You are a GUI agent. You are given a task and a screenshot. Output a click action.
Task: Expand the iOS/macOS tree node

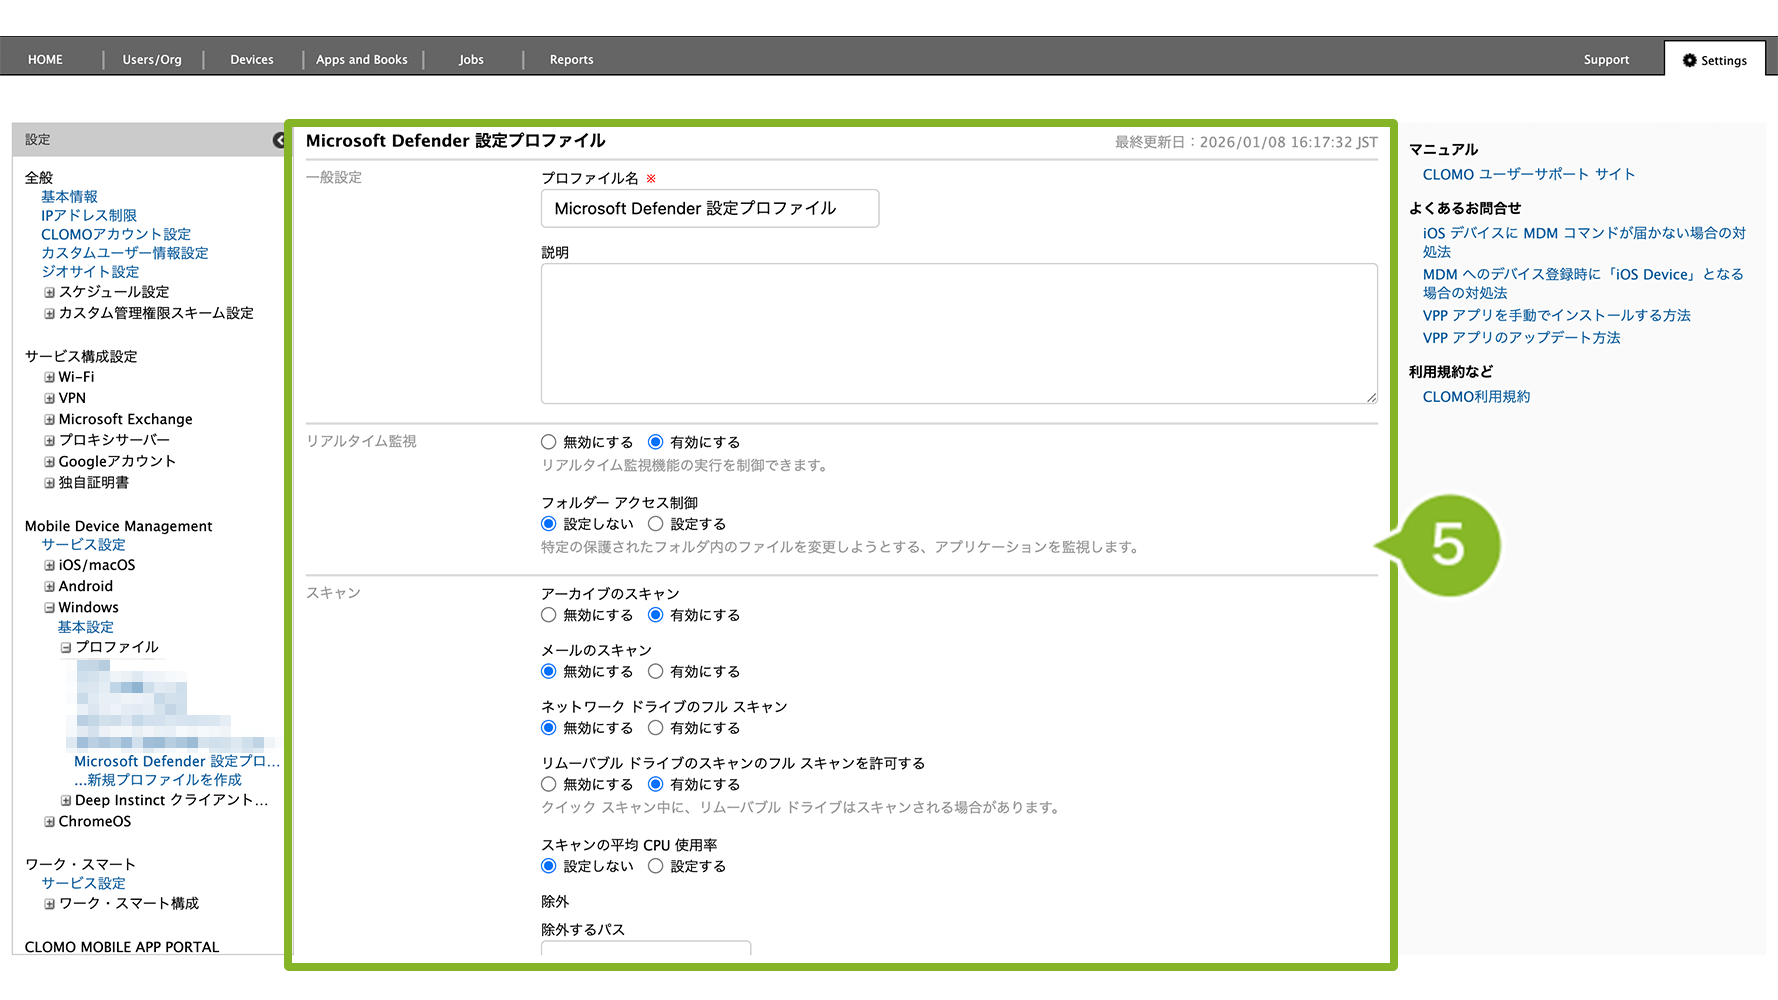tap(49, 566)
